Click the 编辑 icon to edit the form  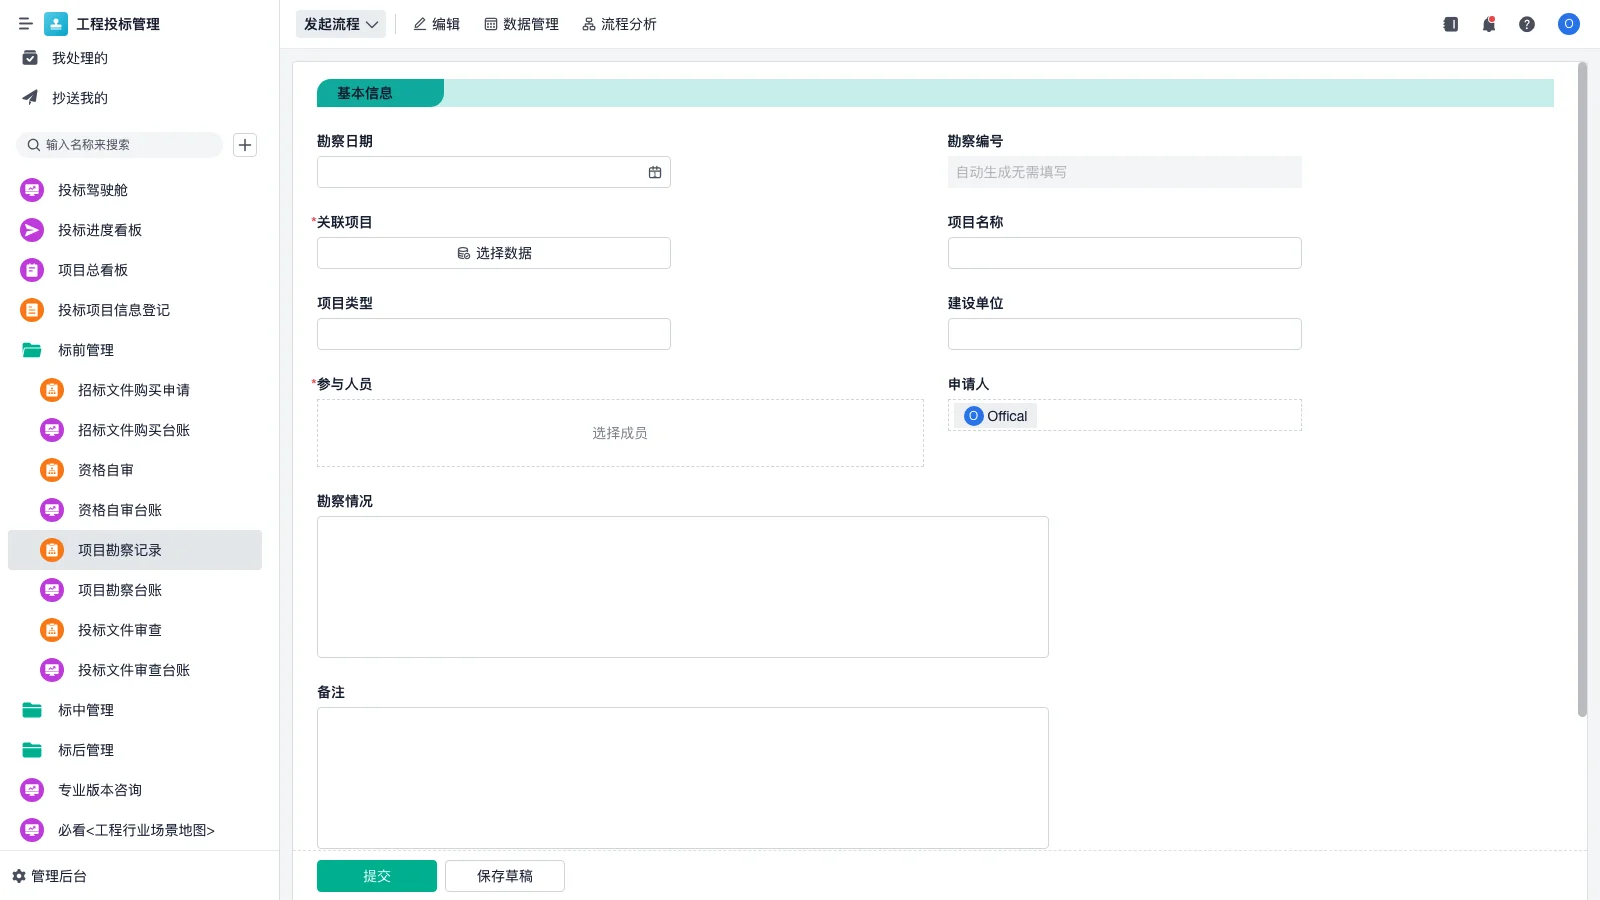click(437, 24)
